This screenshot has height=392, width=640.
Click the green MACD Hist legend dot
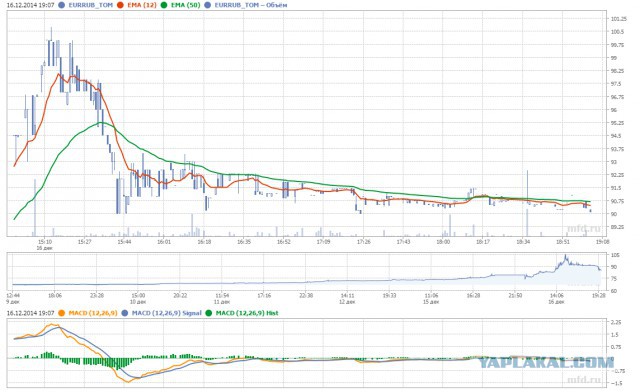[x=209, y=313]
